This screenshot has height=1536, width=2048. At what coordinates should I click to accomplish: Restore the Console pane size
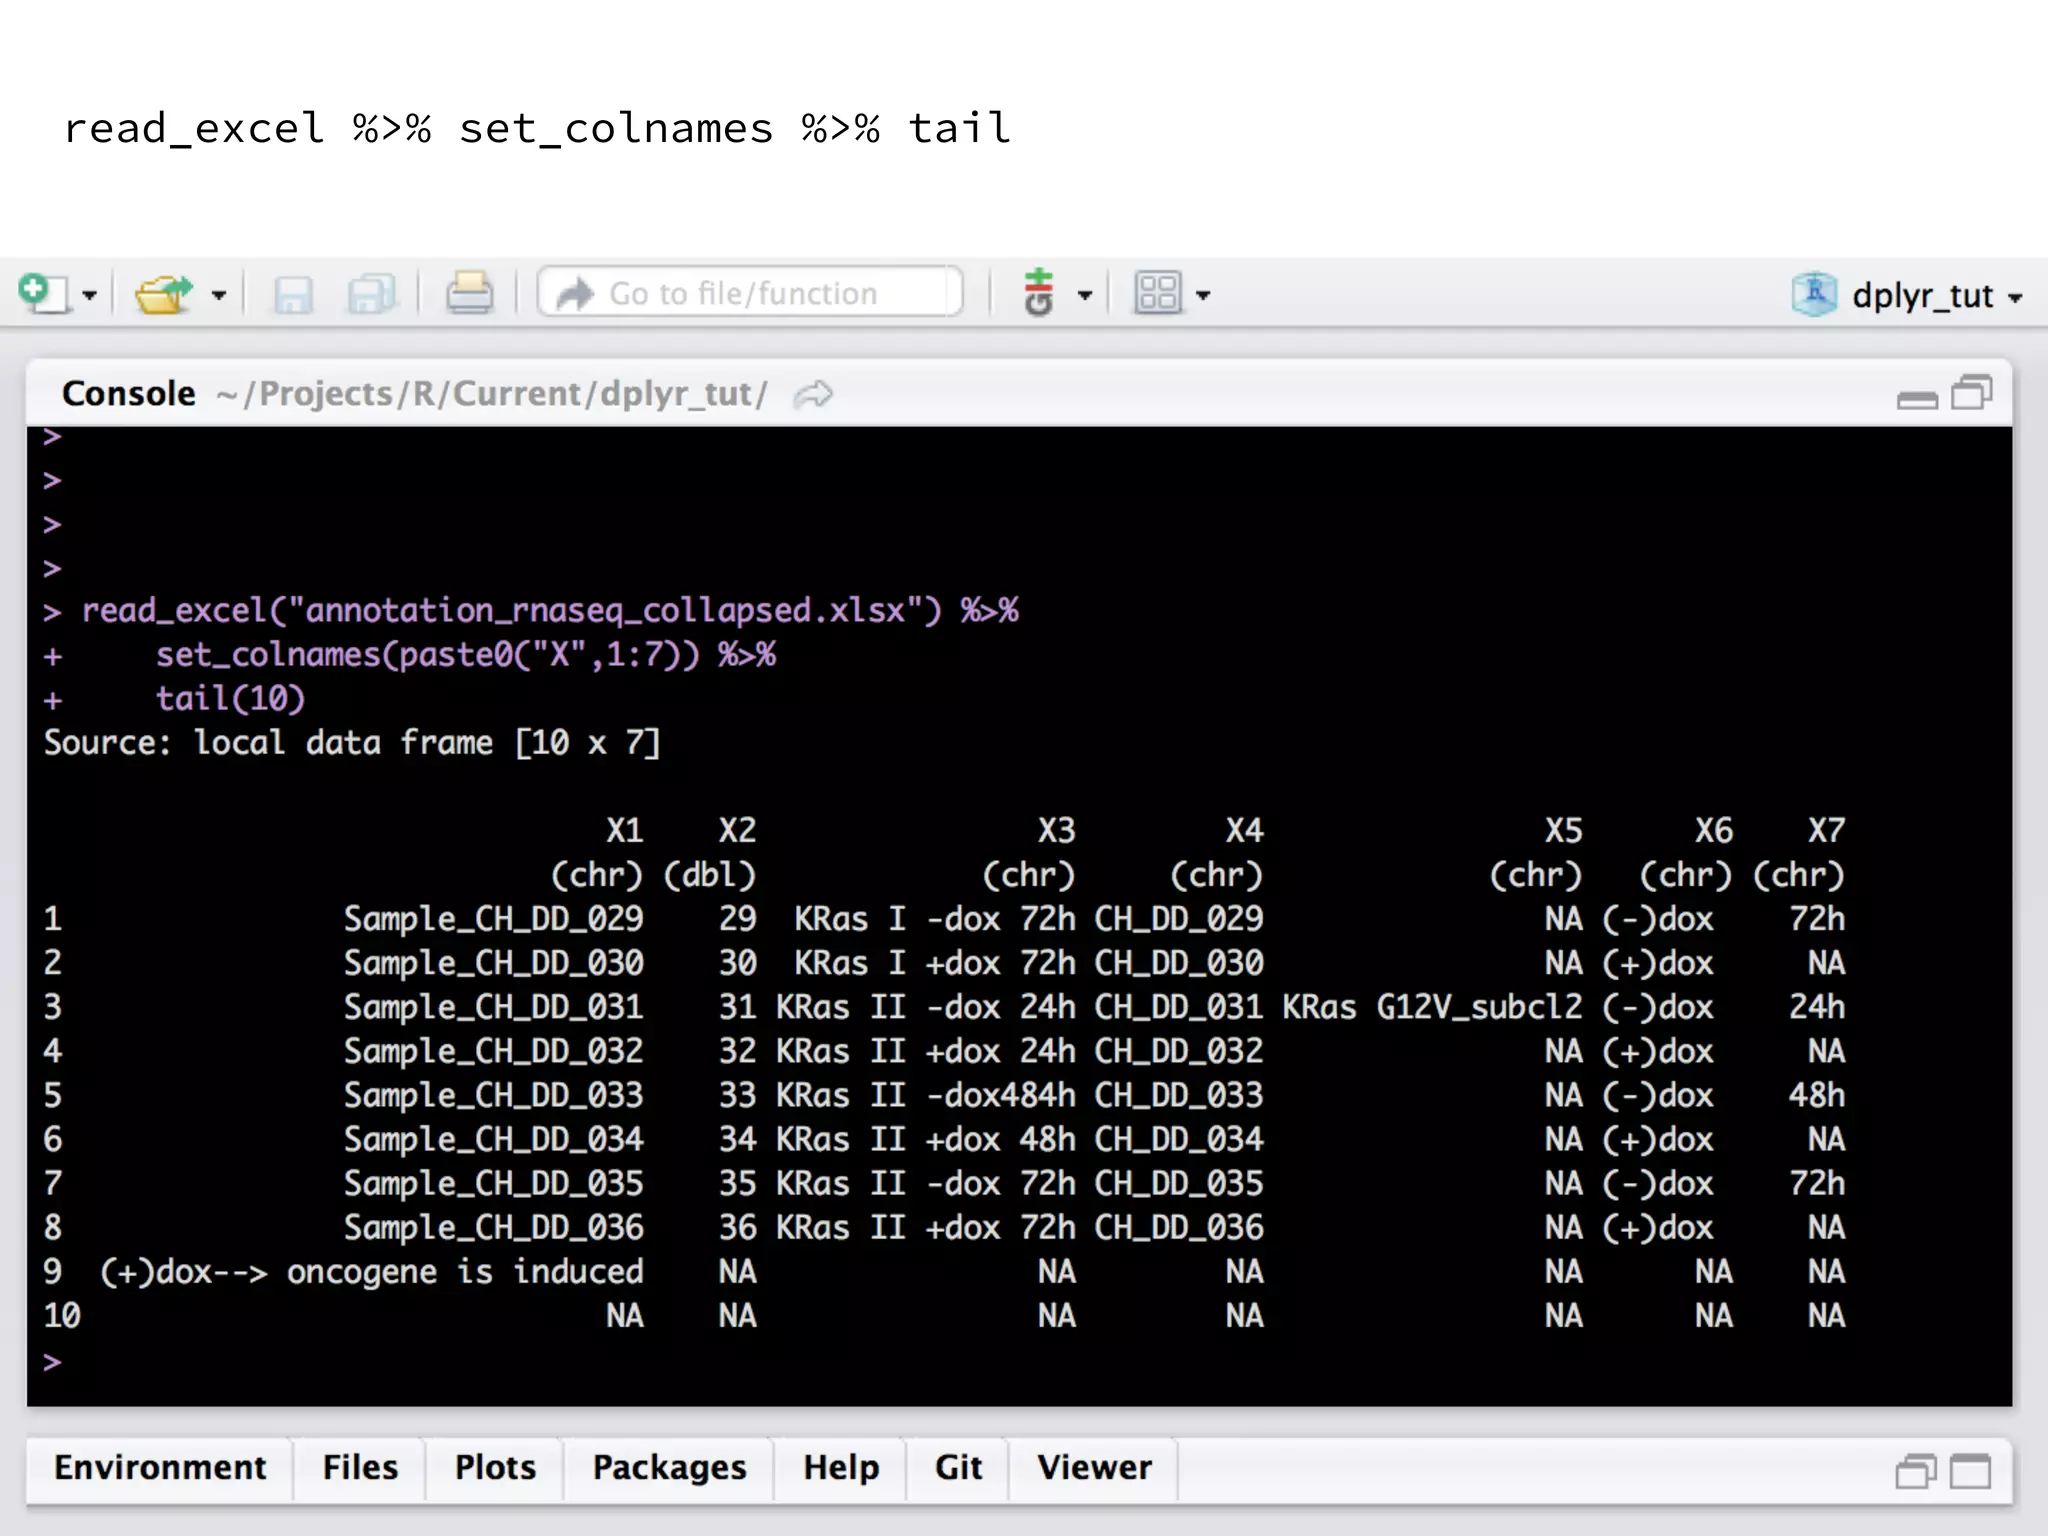pos(1972,392)
